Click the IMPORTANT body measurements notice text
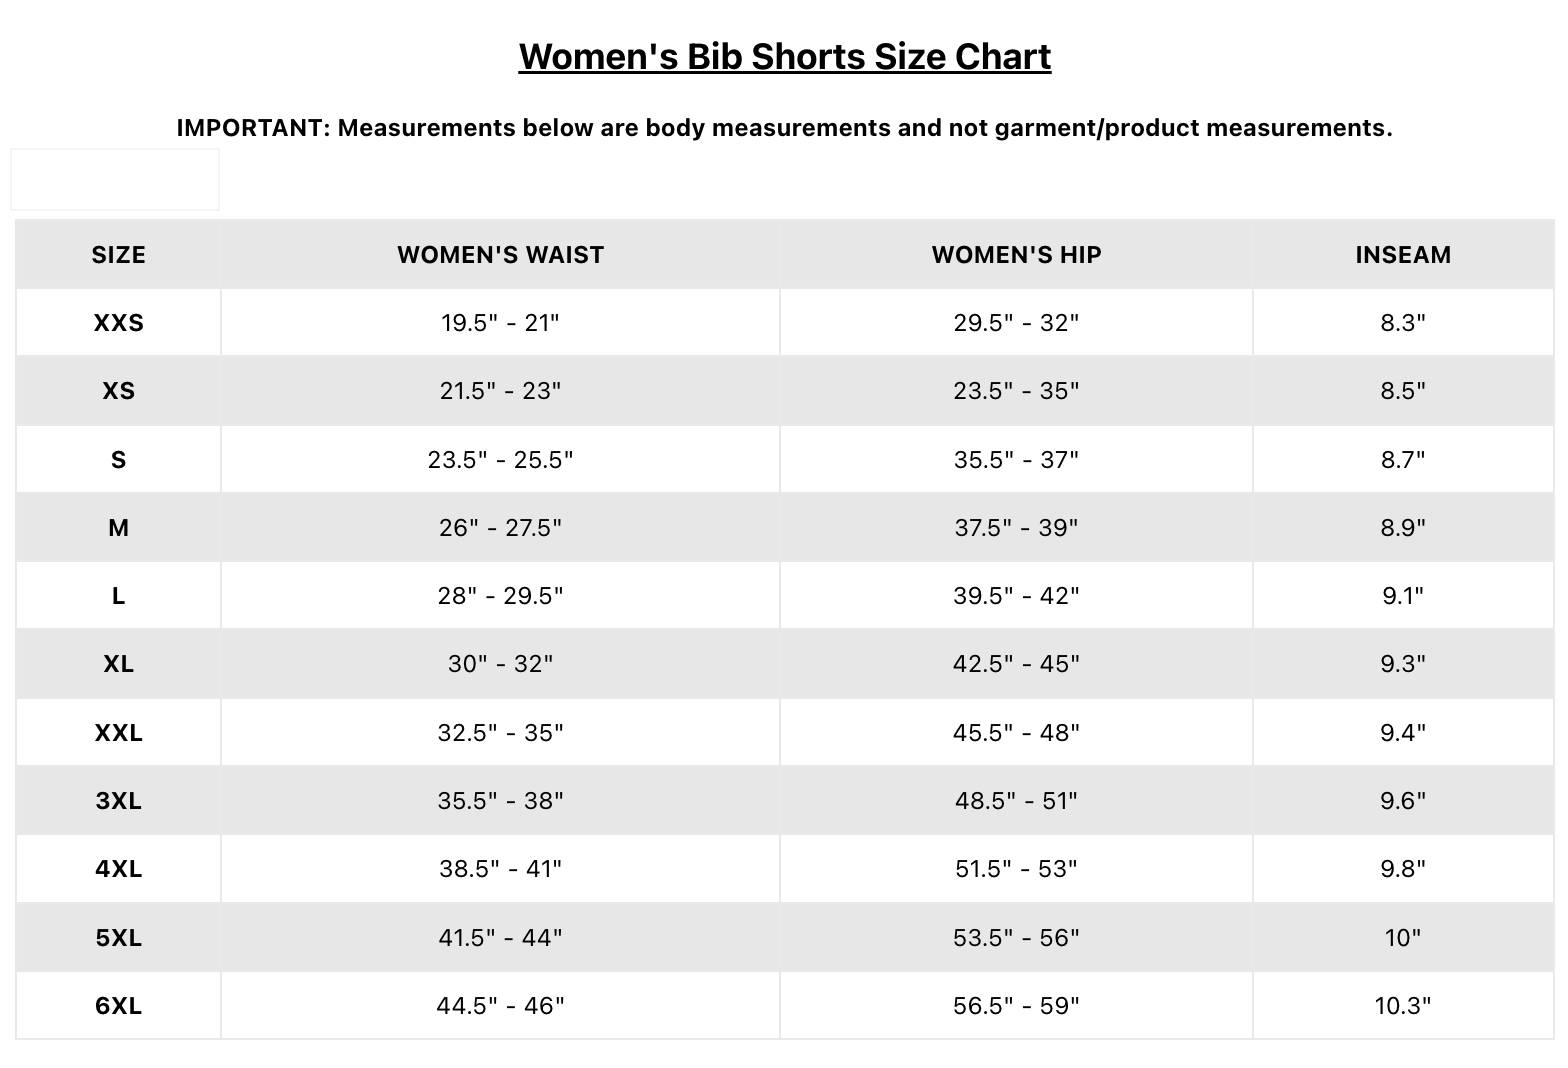This screenshot has height=1068, width=1568. 784,128
